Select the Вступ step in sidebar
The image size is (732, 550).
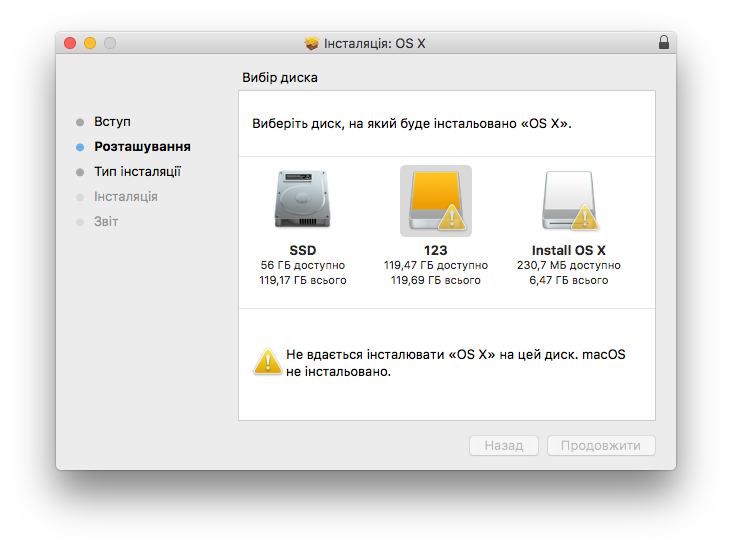(x=112, y=121)
